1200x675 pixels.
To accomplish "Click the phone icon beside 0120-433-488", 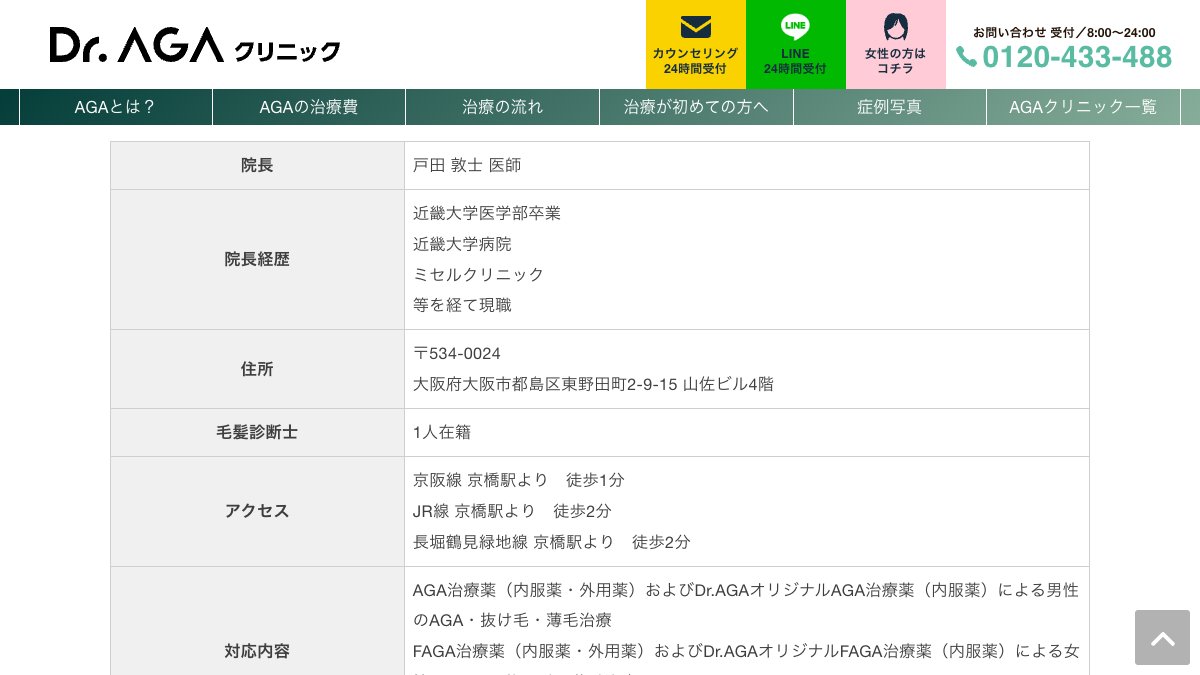I will 966,57.
